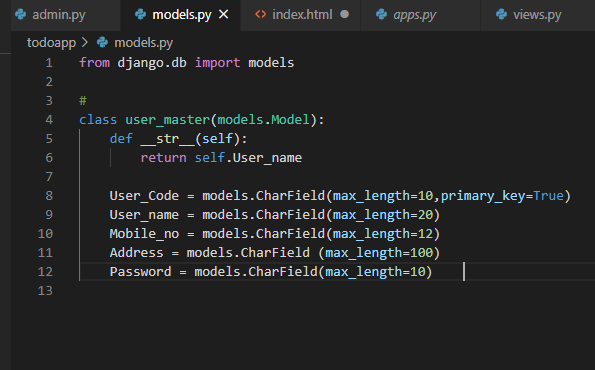Click the 'class' keyword on line 4

98,120
